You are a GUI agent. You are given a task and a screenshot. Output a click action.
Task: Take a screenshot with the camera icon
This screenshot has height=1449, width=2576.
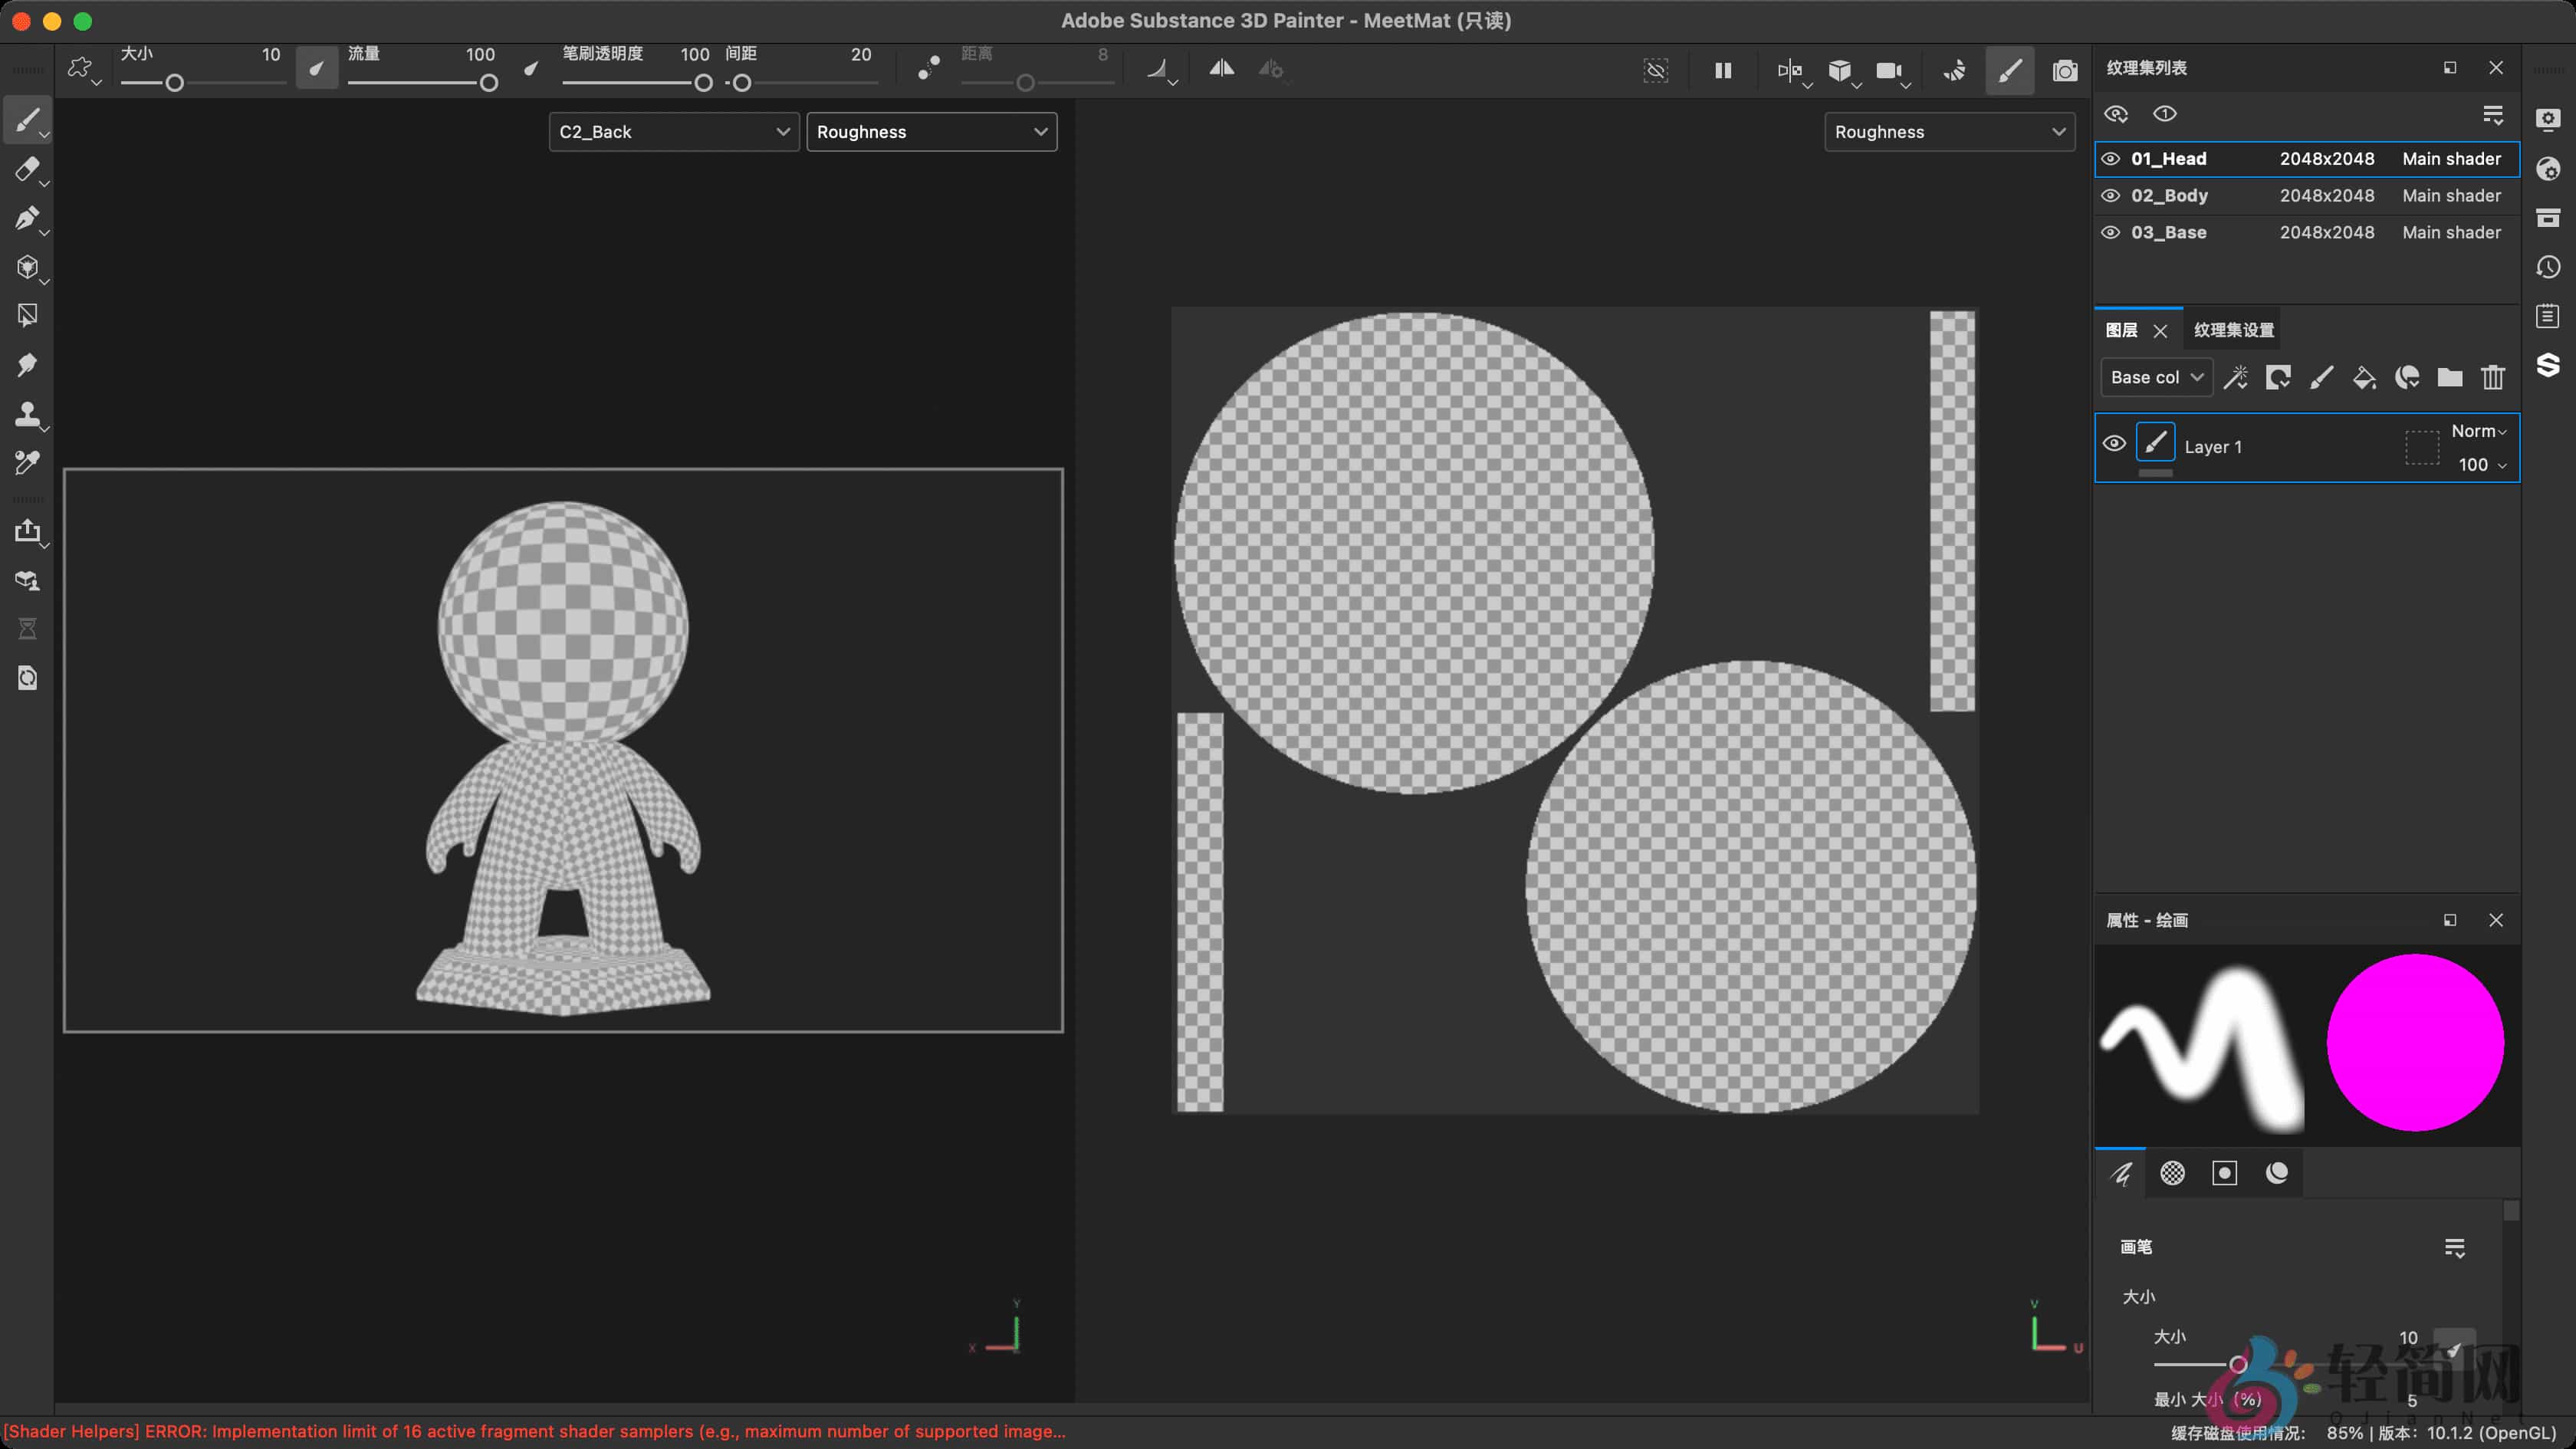2065,70
